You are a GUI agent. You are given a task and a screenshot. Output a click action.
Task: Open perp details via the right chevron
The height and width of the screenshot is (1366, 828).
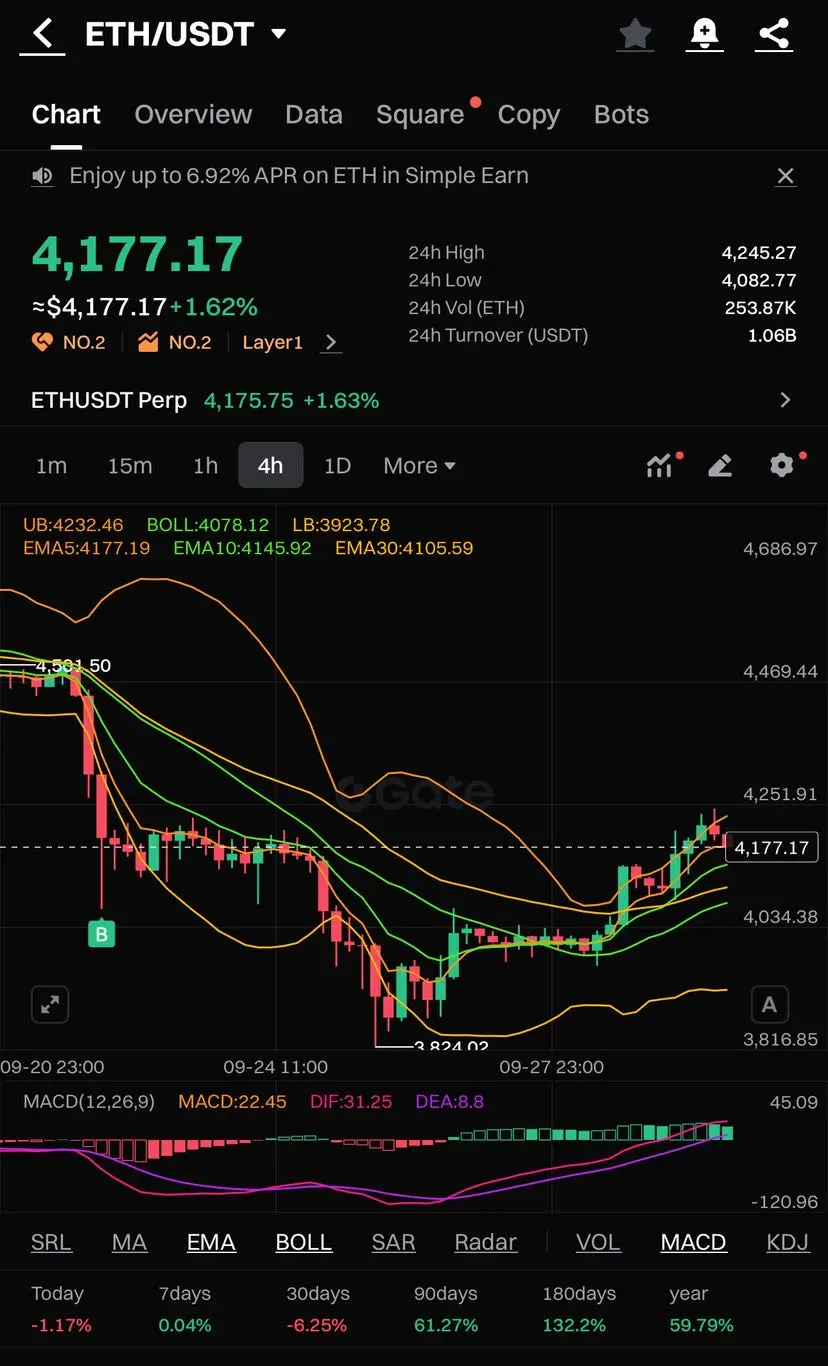(785, 400)
